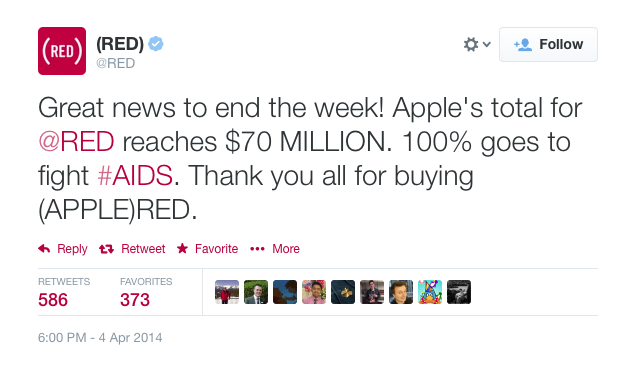Click the (RED) display name
Screen dimensions: 636x379
(x=120, y=44)
